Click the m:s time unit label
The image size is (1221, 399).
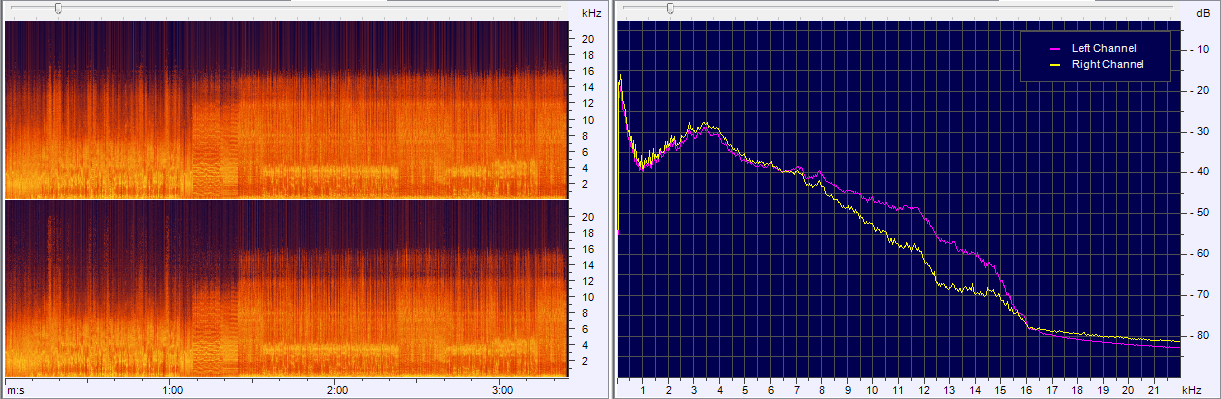tap(16, 390)
